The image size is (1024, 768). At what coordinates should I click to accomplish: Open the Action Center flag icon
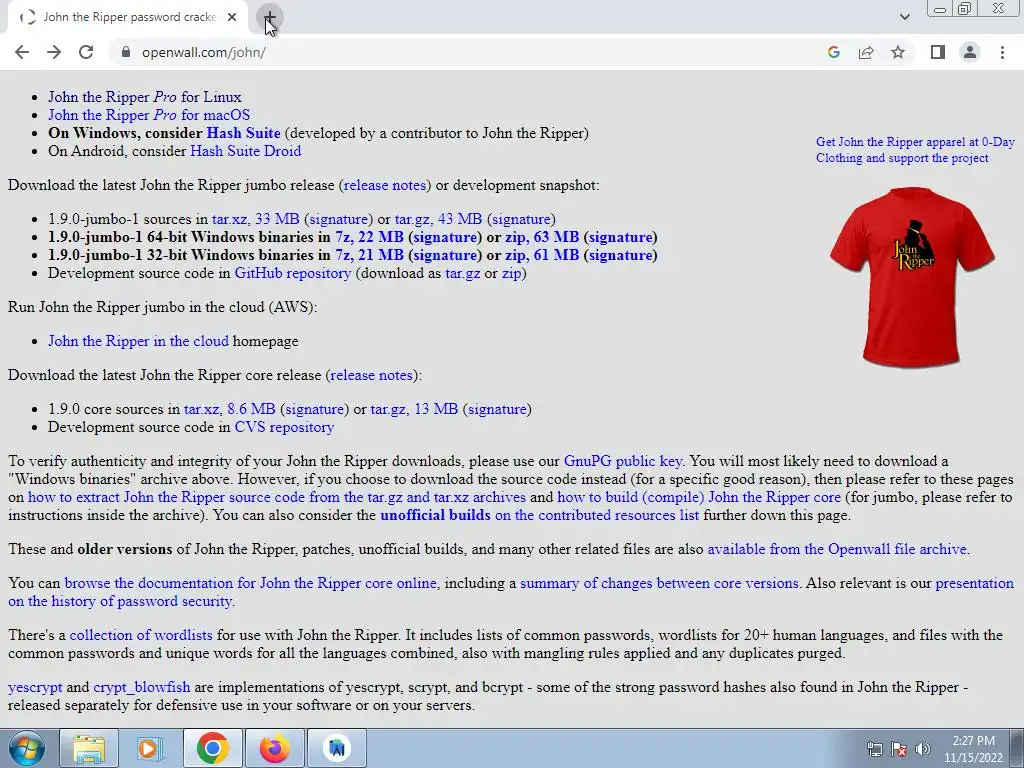(x=899, y=749)
